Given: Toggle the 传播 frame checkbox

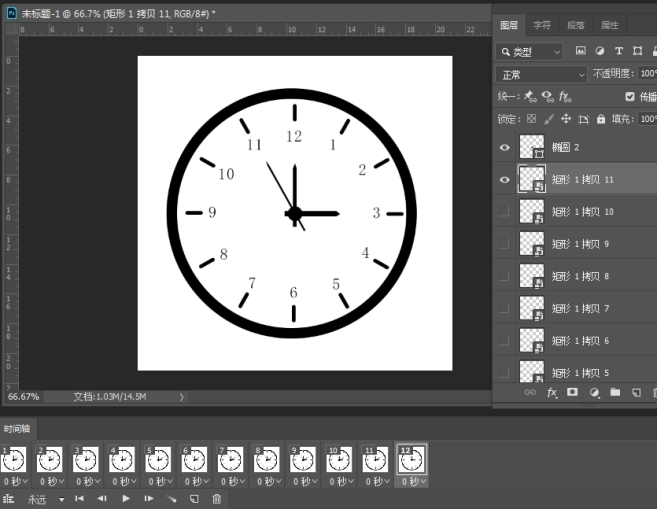Looking at the screenshot, I should click(x=629, y=97).
